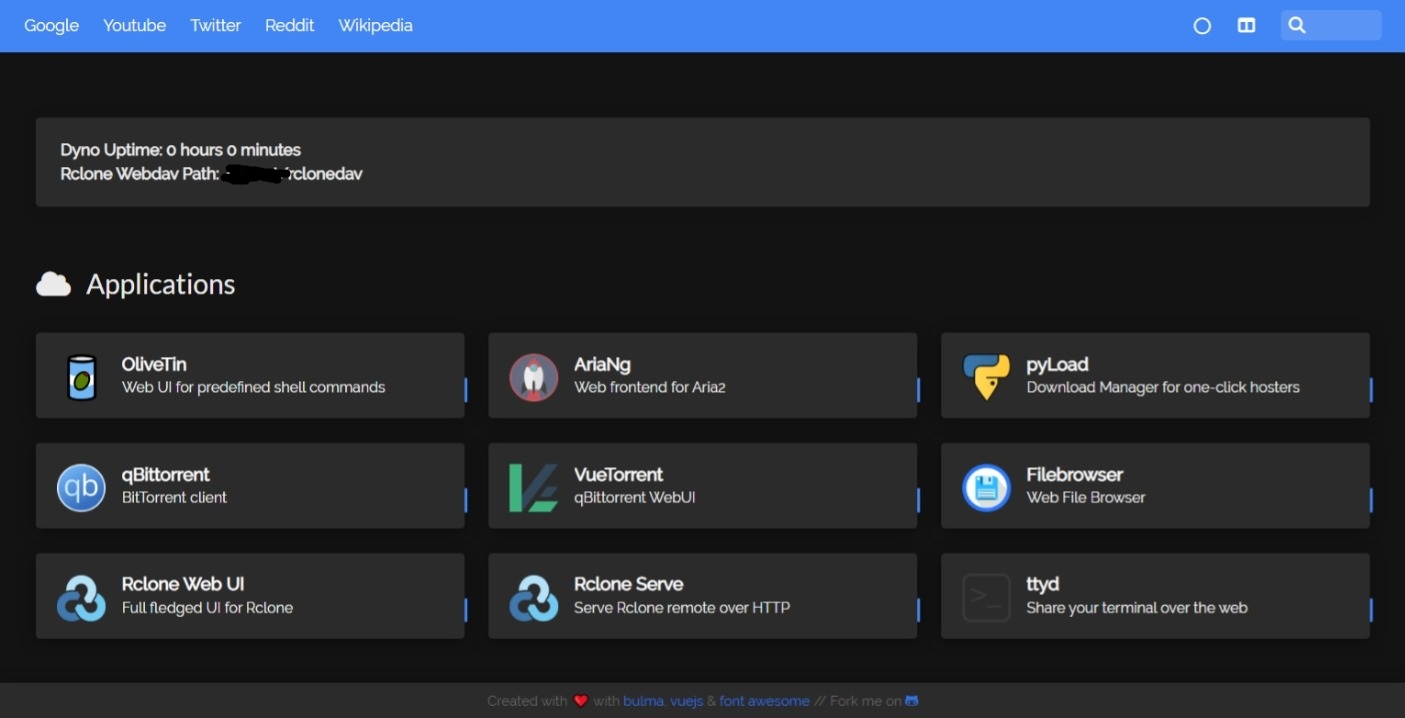This screenshot has width=1405, height=718.
Task: Open the Twitter bookmark link
Action: point(216,25)
